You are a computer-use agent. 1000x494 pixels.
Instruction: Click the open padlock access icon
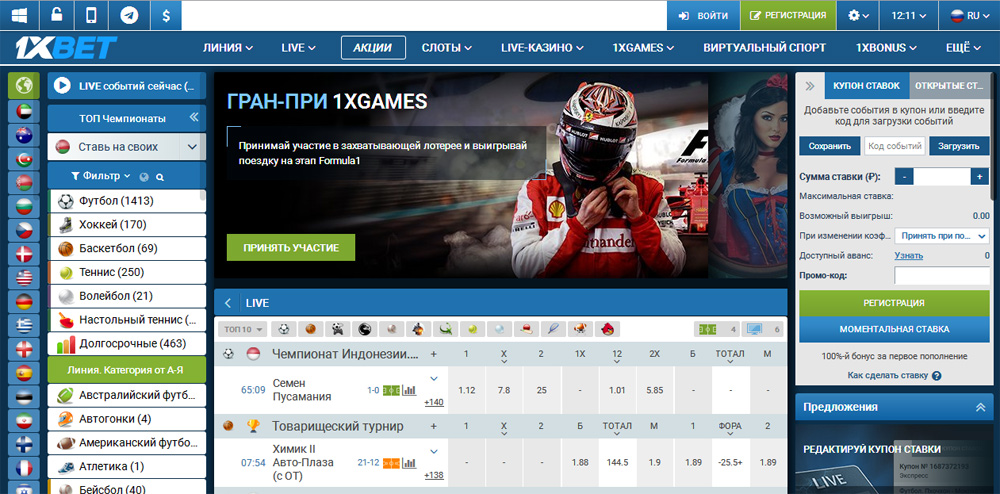[56, 15]
